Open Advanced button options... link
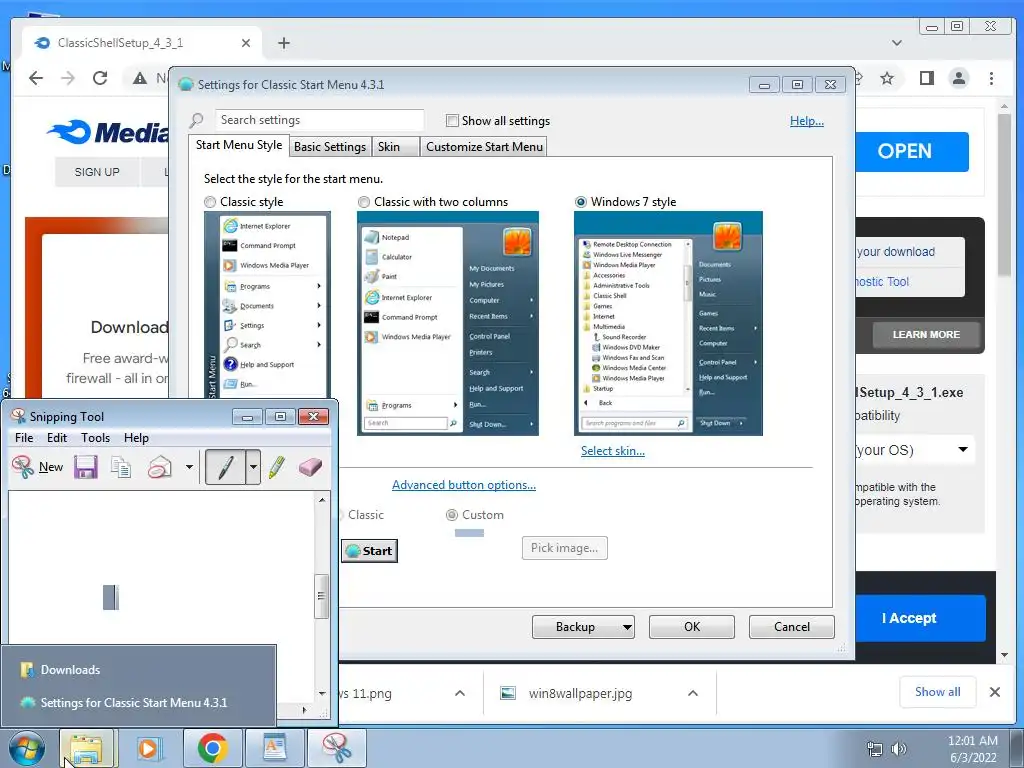 (x=464, y=485)
